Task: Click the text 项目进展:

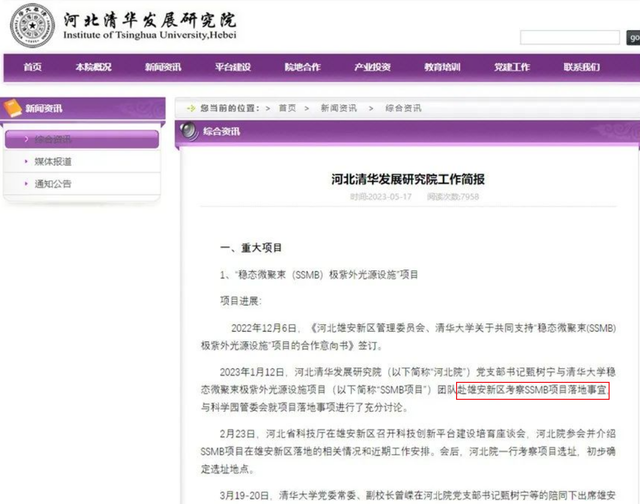Action: click(241, 301)
